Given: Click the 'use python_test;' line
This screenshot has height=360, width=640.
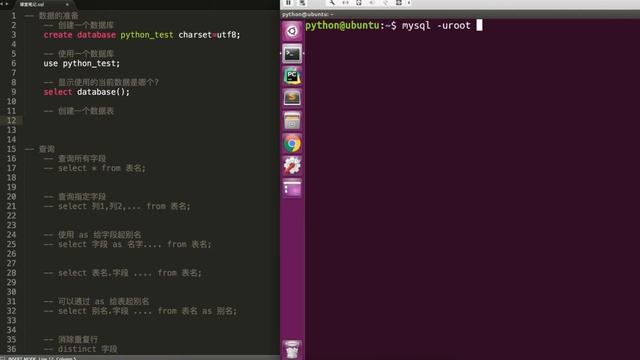Looking at the screenshot, I should click(x=82, y=64).
